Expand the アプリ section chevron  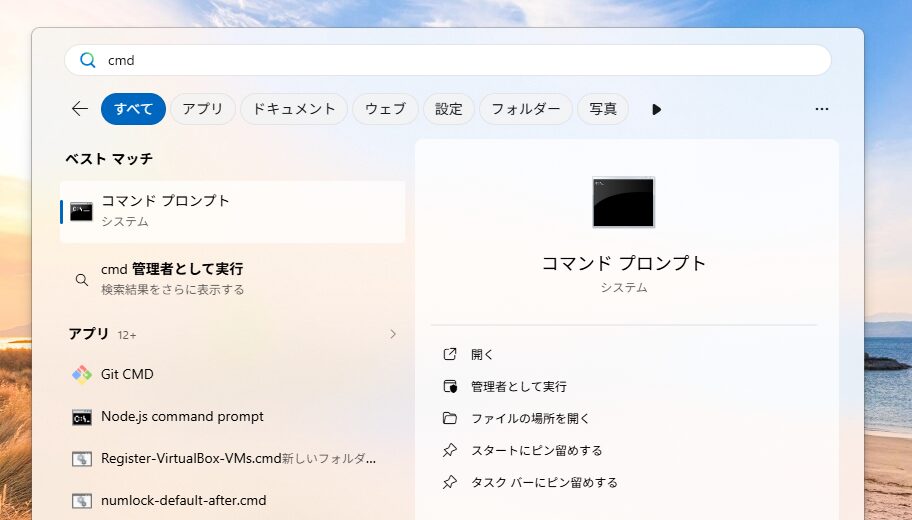393,334
